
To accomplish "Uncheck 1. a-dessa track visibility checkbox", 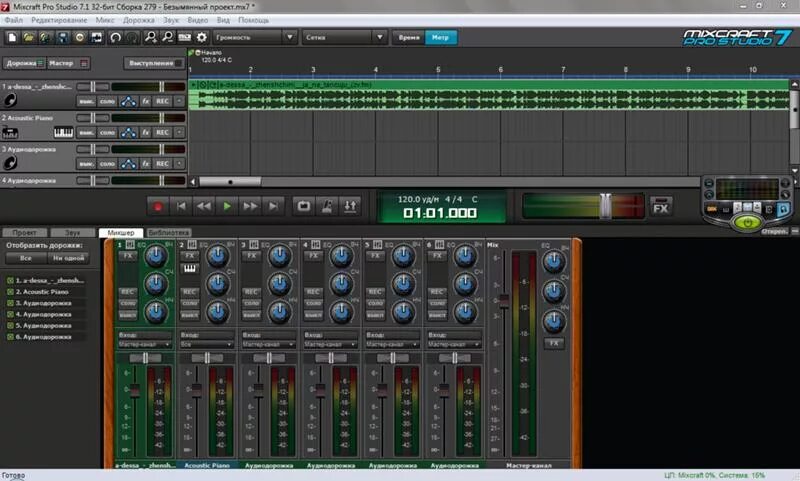I will 10,281.
